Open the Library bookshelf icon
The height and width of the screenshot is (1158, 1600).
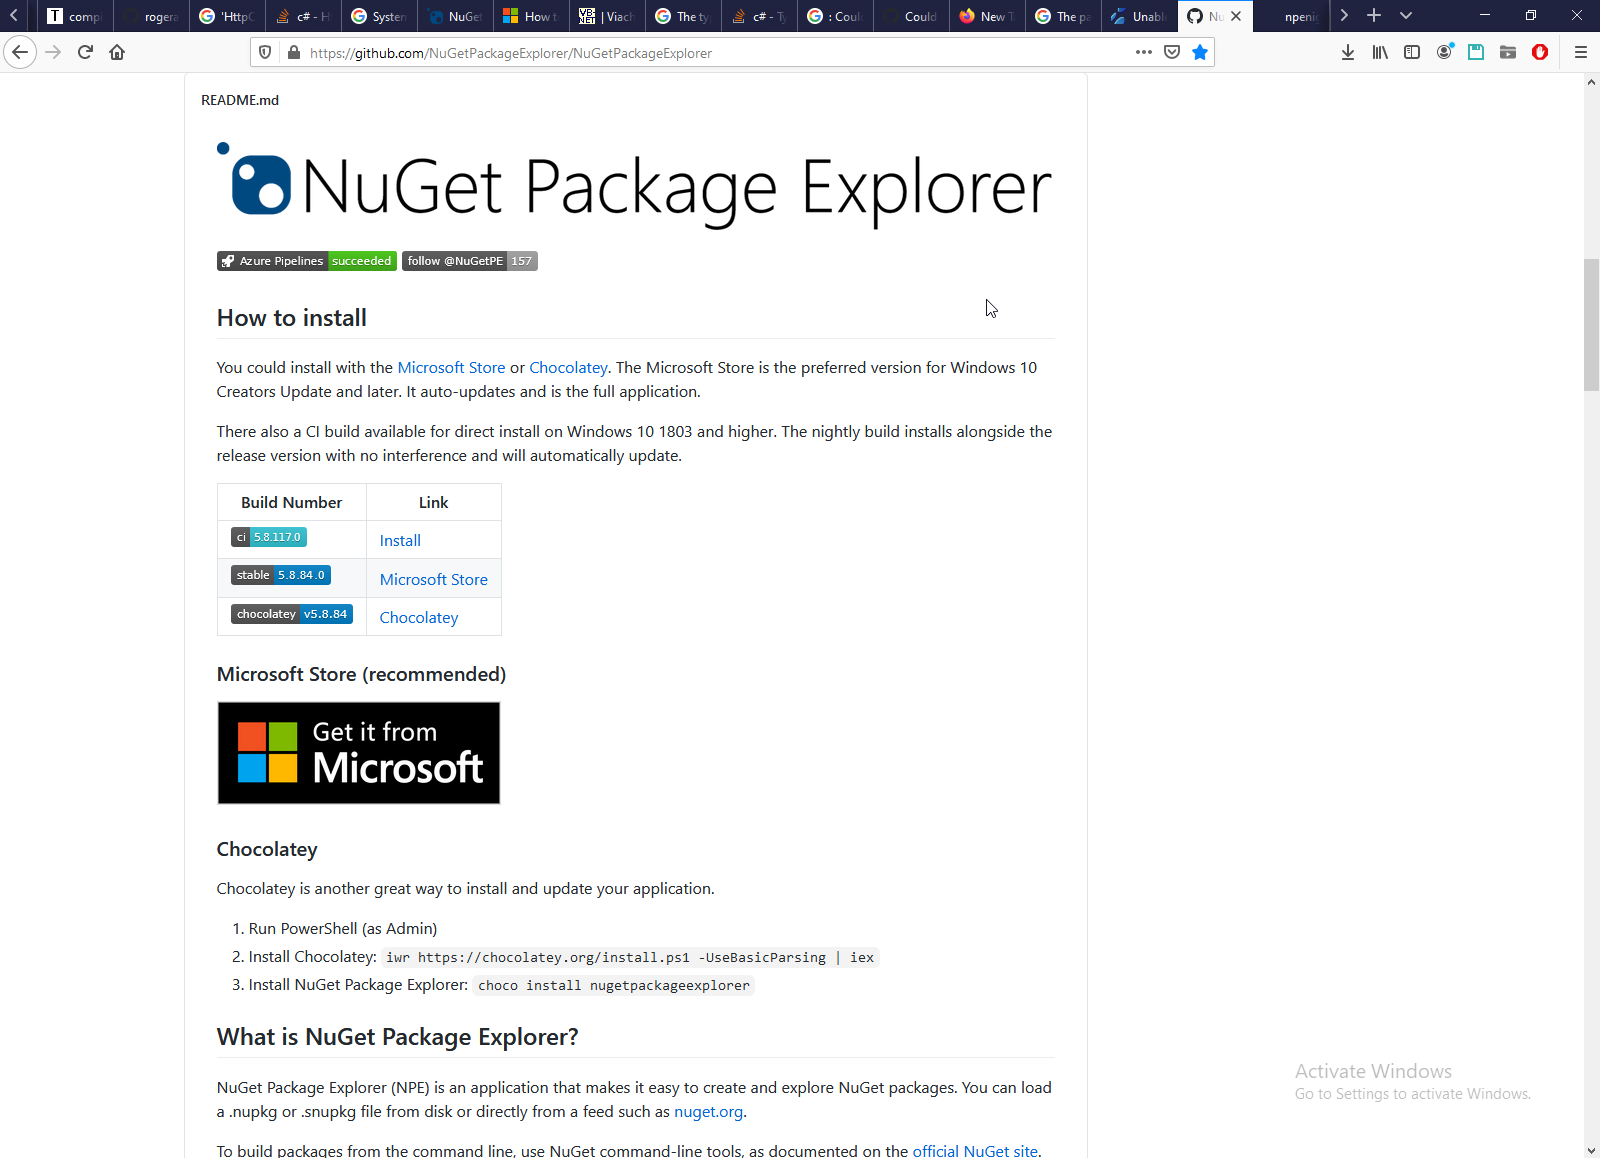1380,52
